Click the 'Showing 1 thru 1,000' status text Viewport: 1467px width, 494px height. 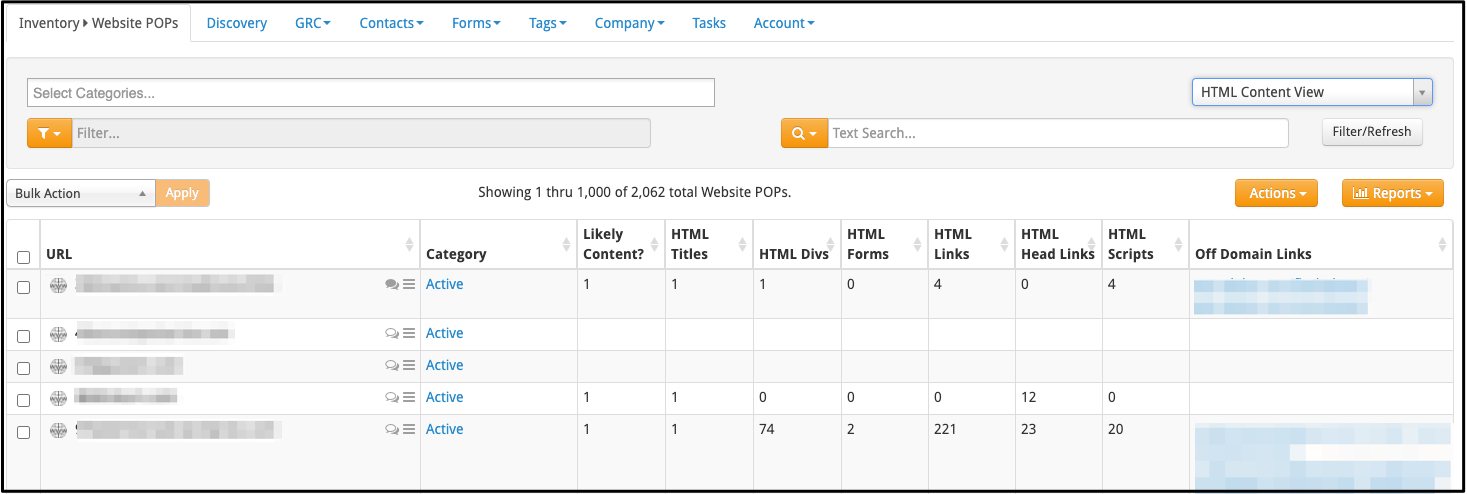[634, 192]
